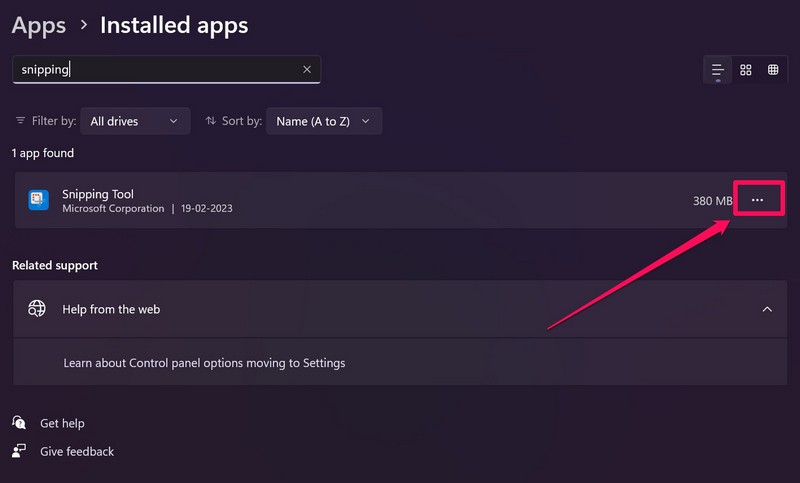Click the sort arrows icon beside Sort by
Image resolution: width=800 pixels, height=483 pixels.
[210, 121]
